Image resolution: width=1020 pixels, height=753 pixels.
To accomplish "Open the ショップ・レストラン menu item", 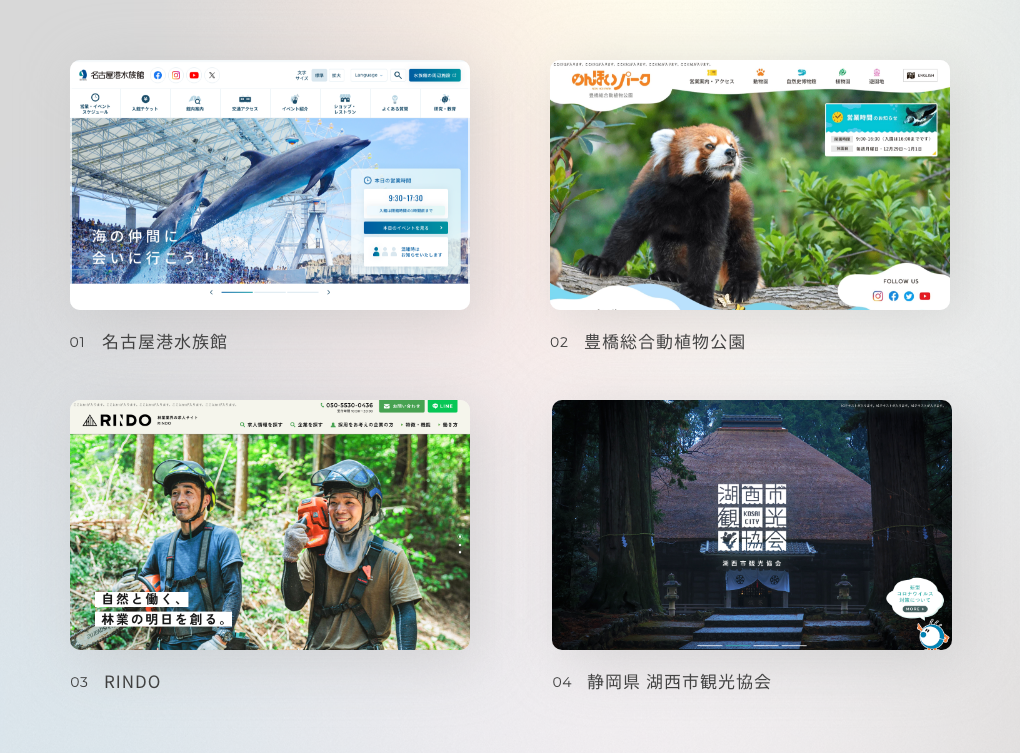I will point(345,103).
